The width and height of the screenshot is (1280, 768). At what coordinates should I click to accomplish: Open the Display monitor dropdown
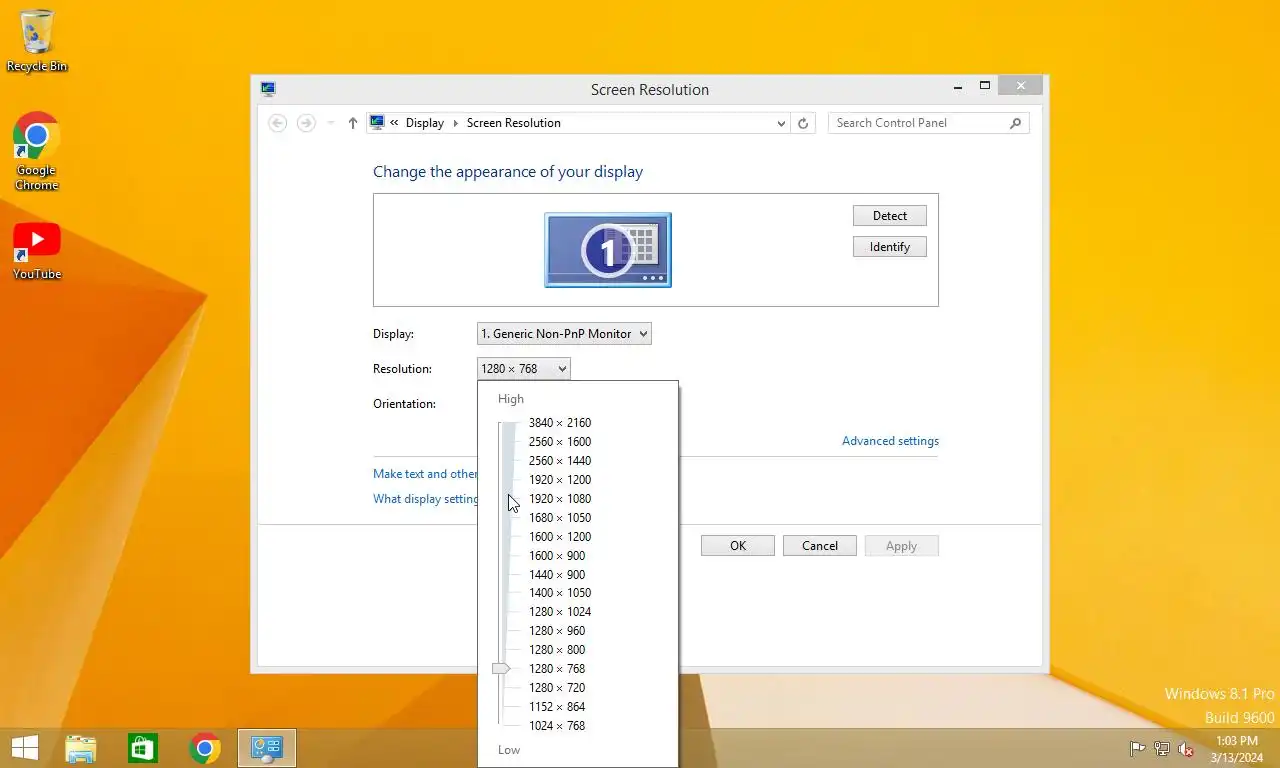point(564,334)
